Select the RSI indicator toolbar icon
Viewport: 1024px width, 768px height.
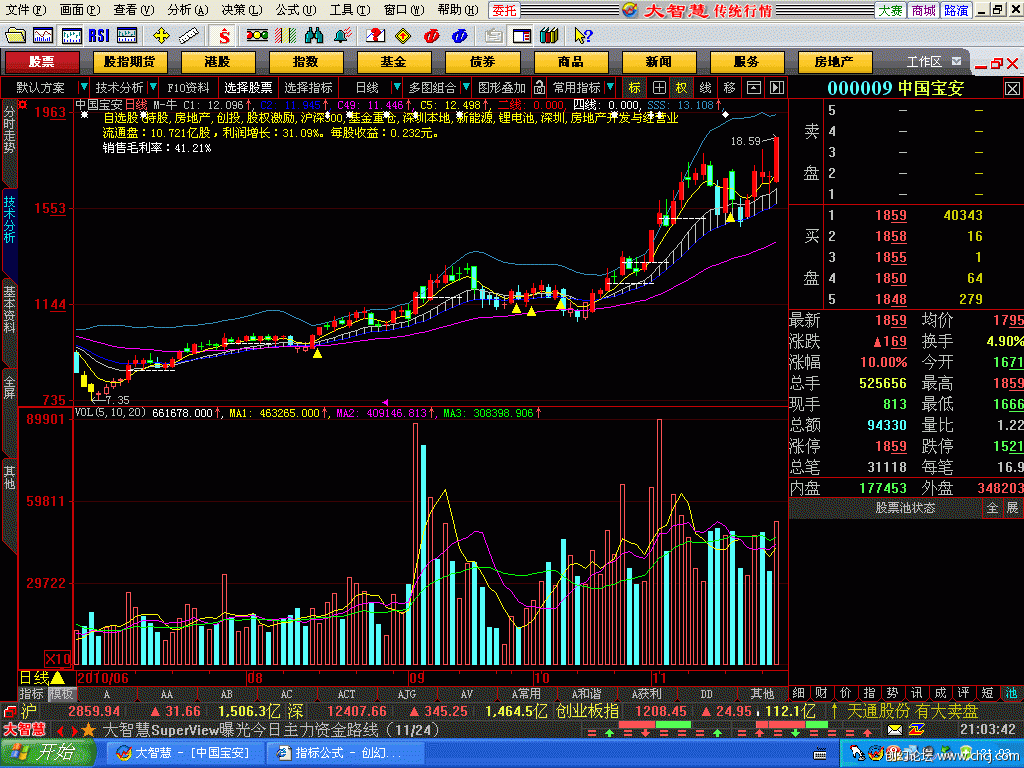coord(99,35)
